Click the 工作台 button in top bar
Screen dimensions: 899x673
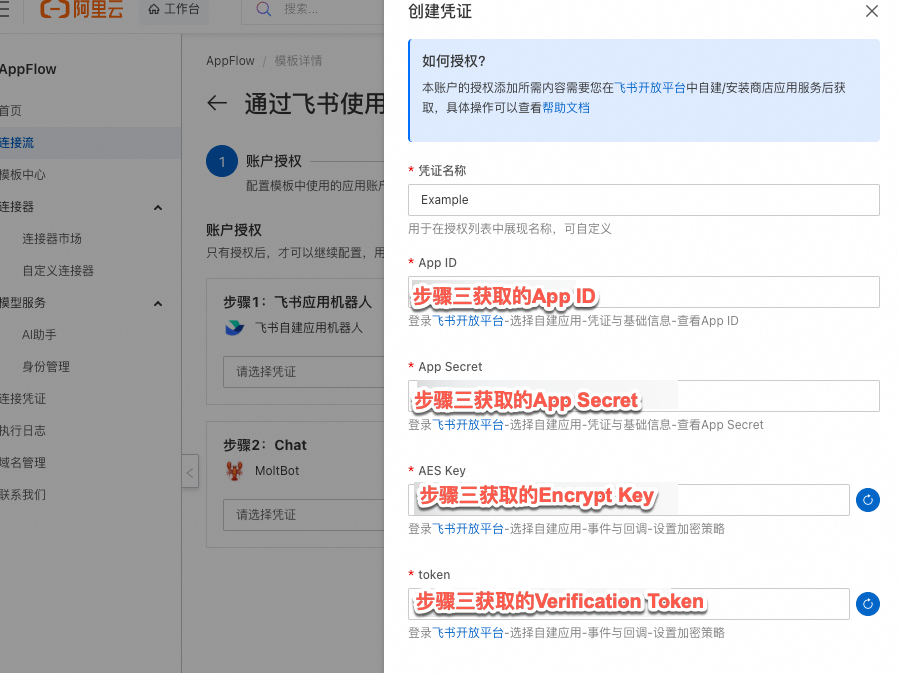[174, 10]
